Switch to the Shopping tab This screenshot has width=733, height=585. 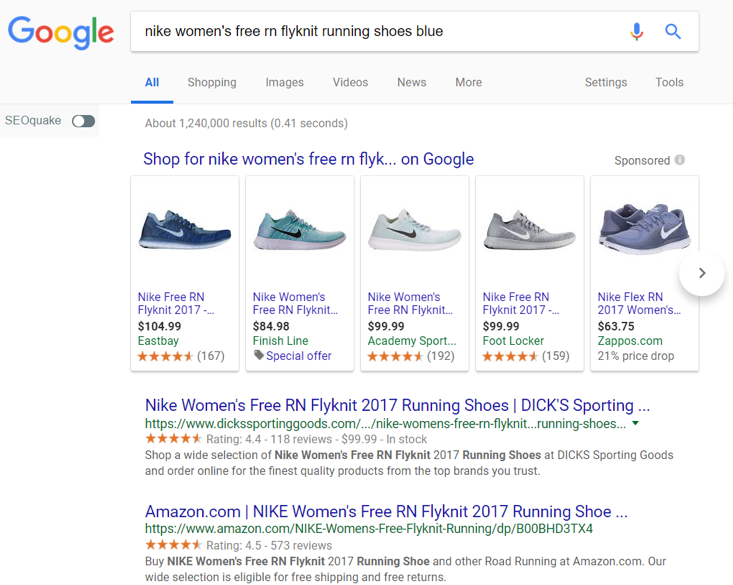point(212,82)
